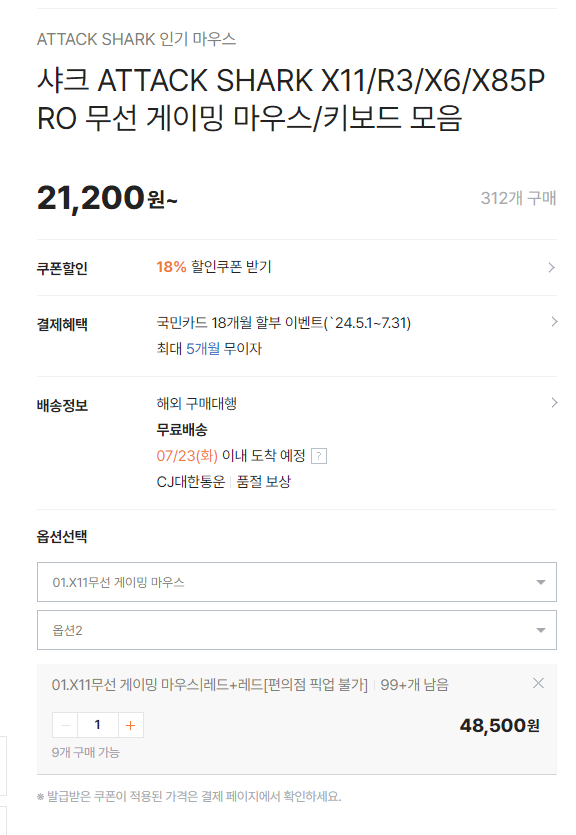Decrease quantity with the minus button

65,725
